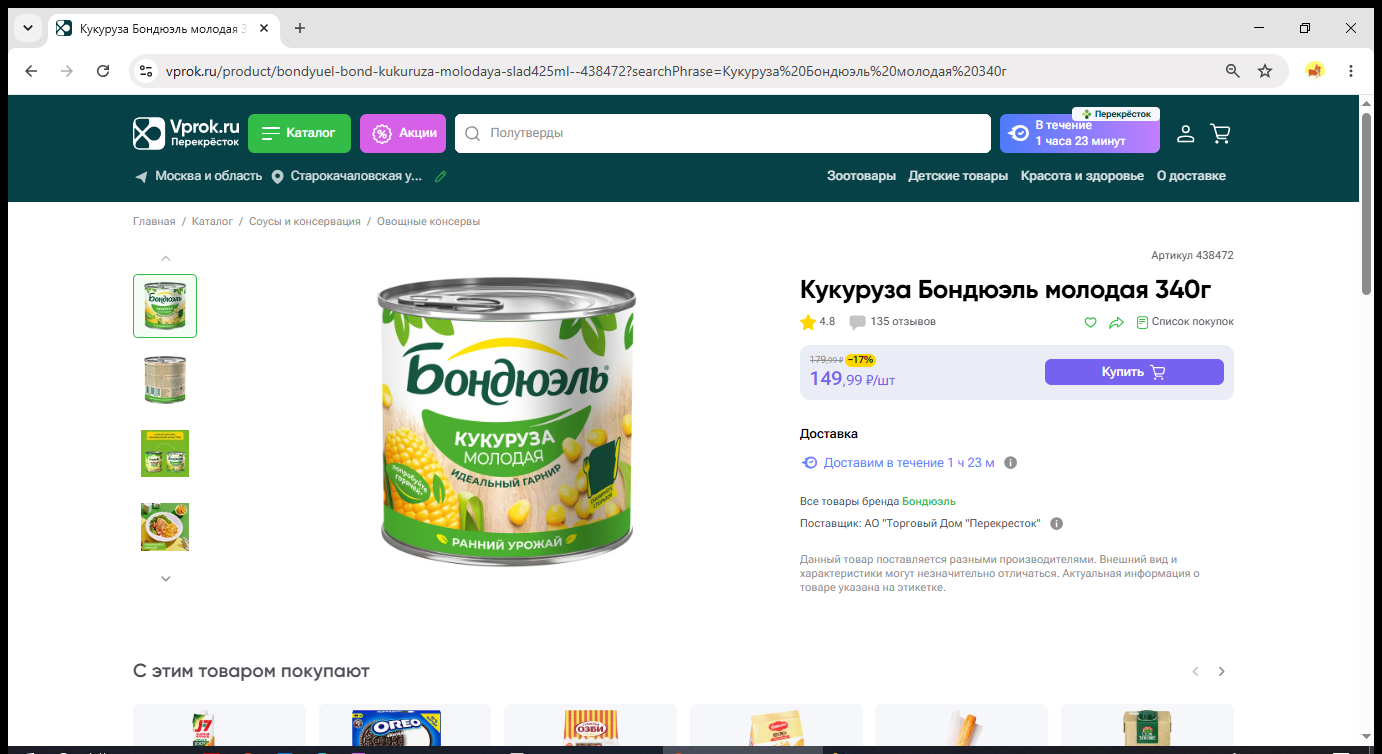The height and width of the screenshot is (754, 1382).
Task: Click the page vertical scrollbar
Action: coord(1367,204)
